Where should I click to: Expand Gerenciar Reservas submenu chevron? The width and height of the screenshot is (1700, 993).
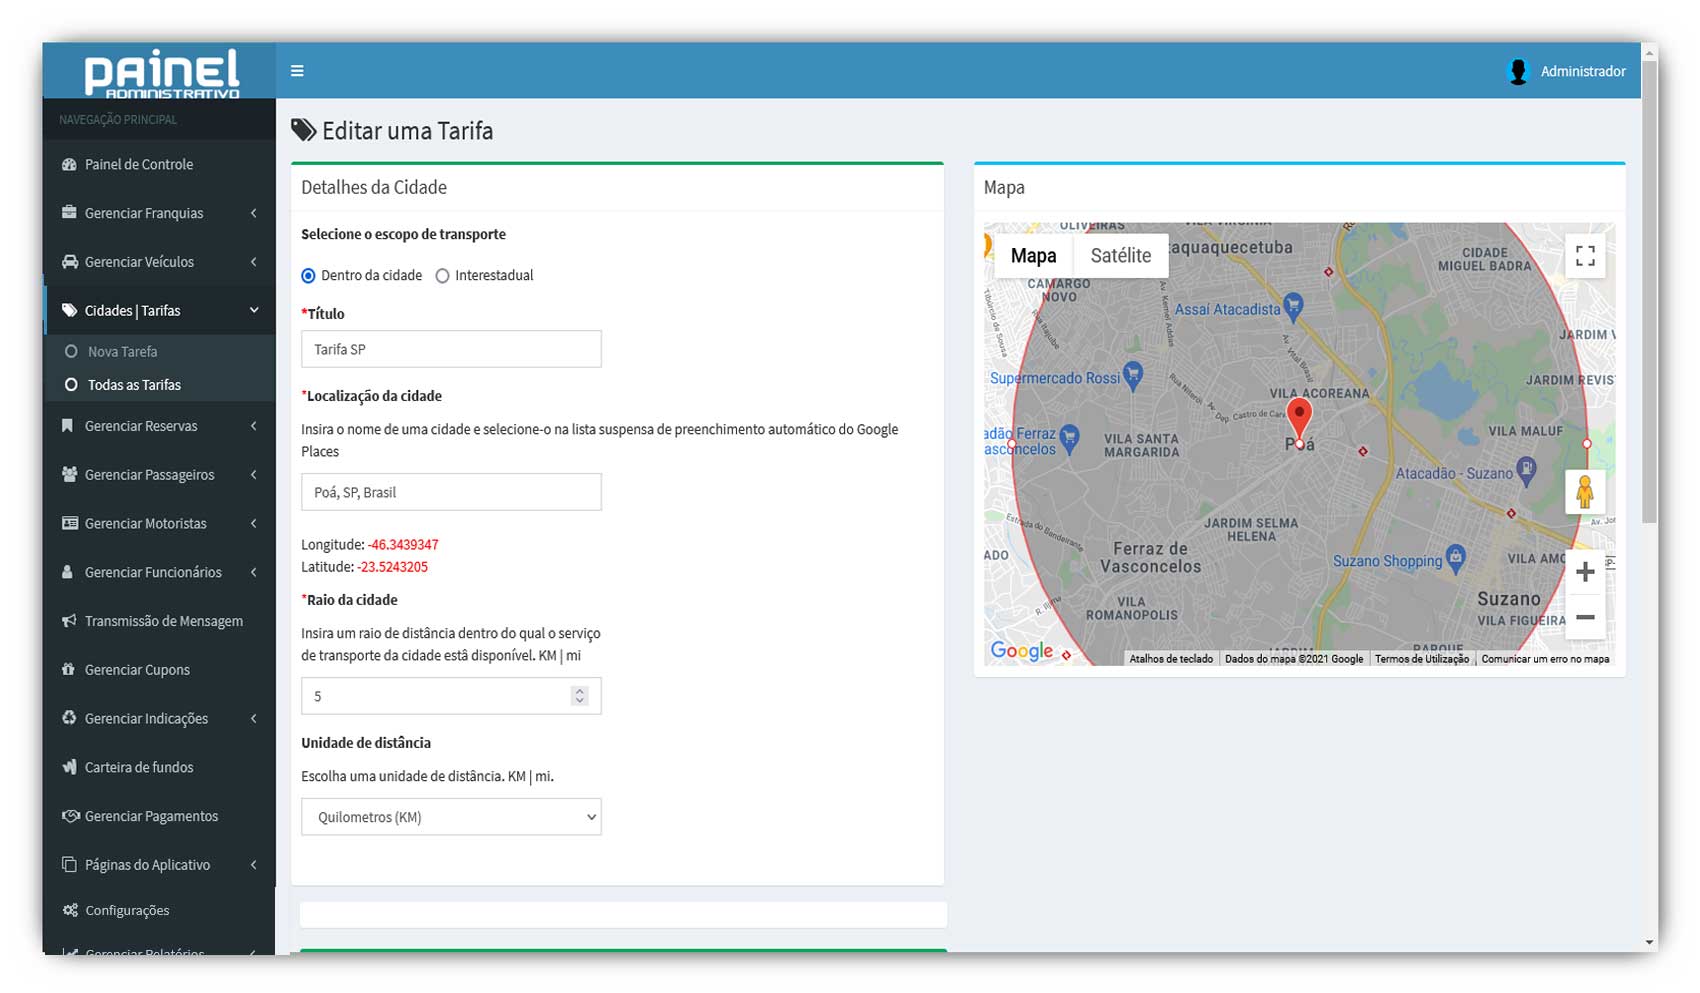pos(254,426)
